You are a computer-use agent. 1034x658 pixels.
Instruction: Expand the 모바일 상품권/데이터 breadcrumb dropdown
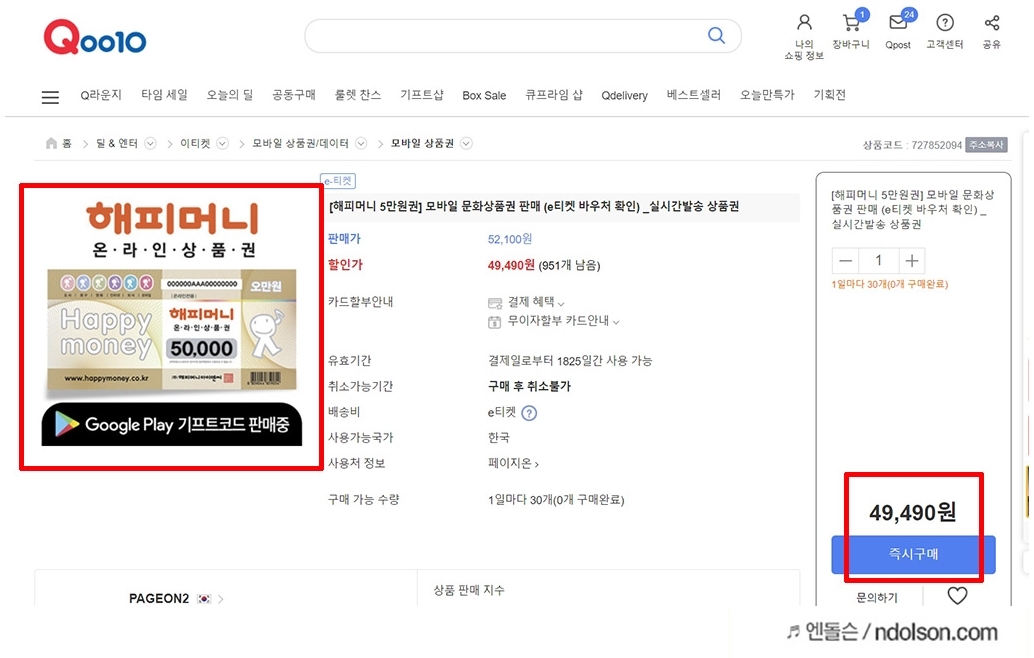pyautogui.click(x=361, y=143)
